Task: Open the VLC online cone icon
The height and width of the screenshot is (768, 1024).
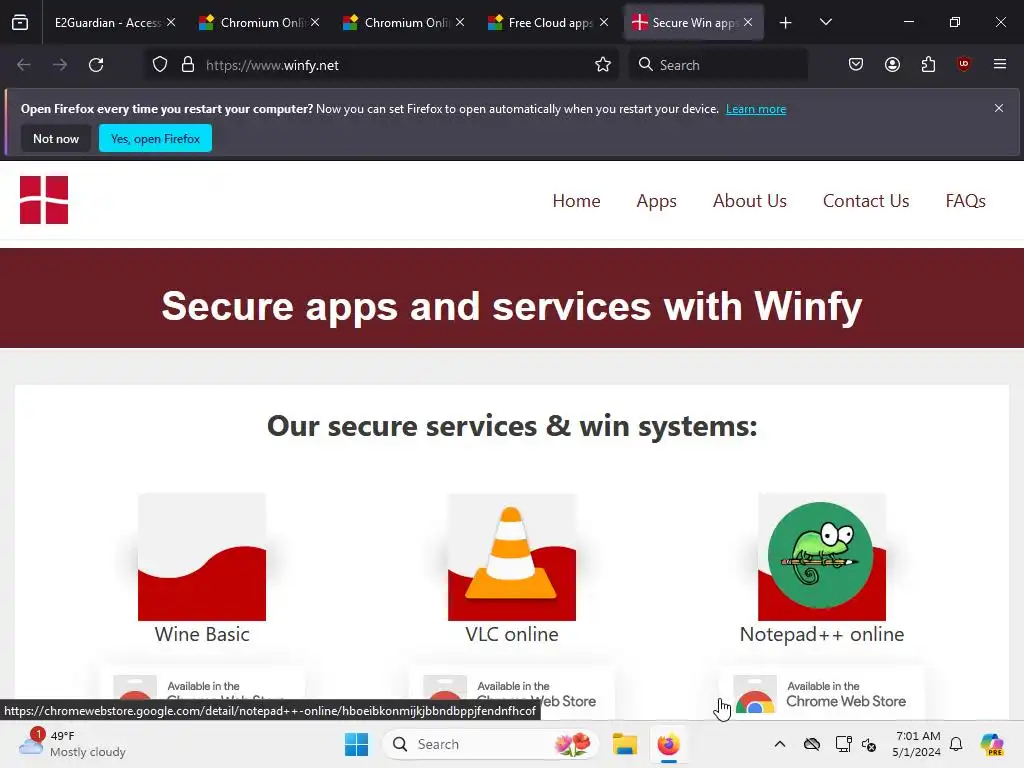Action: (x=511, y=557)
